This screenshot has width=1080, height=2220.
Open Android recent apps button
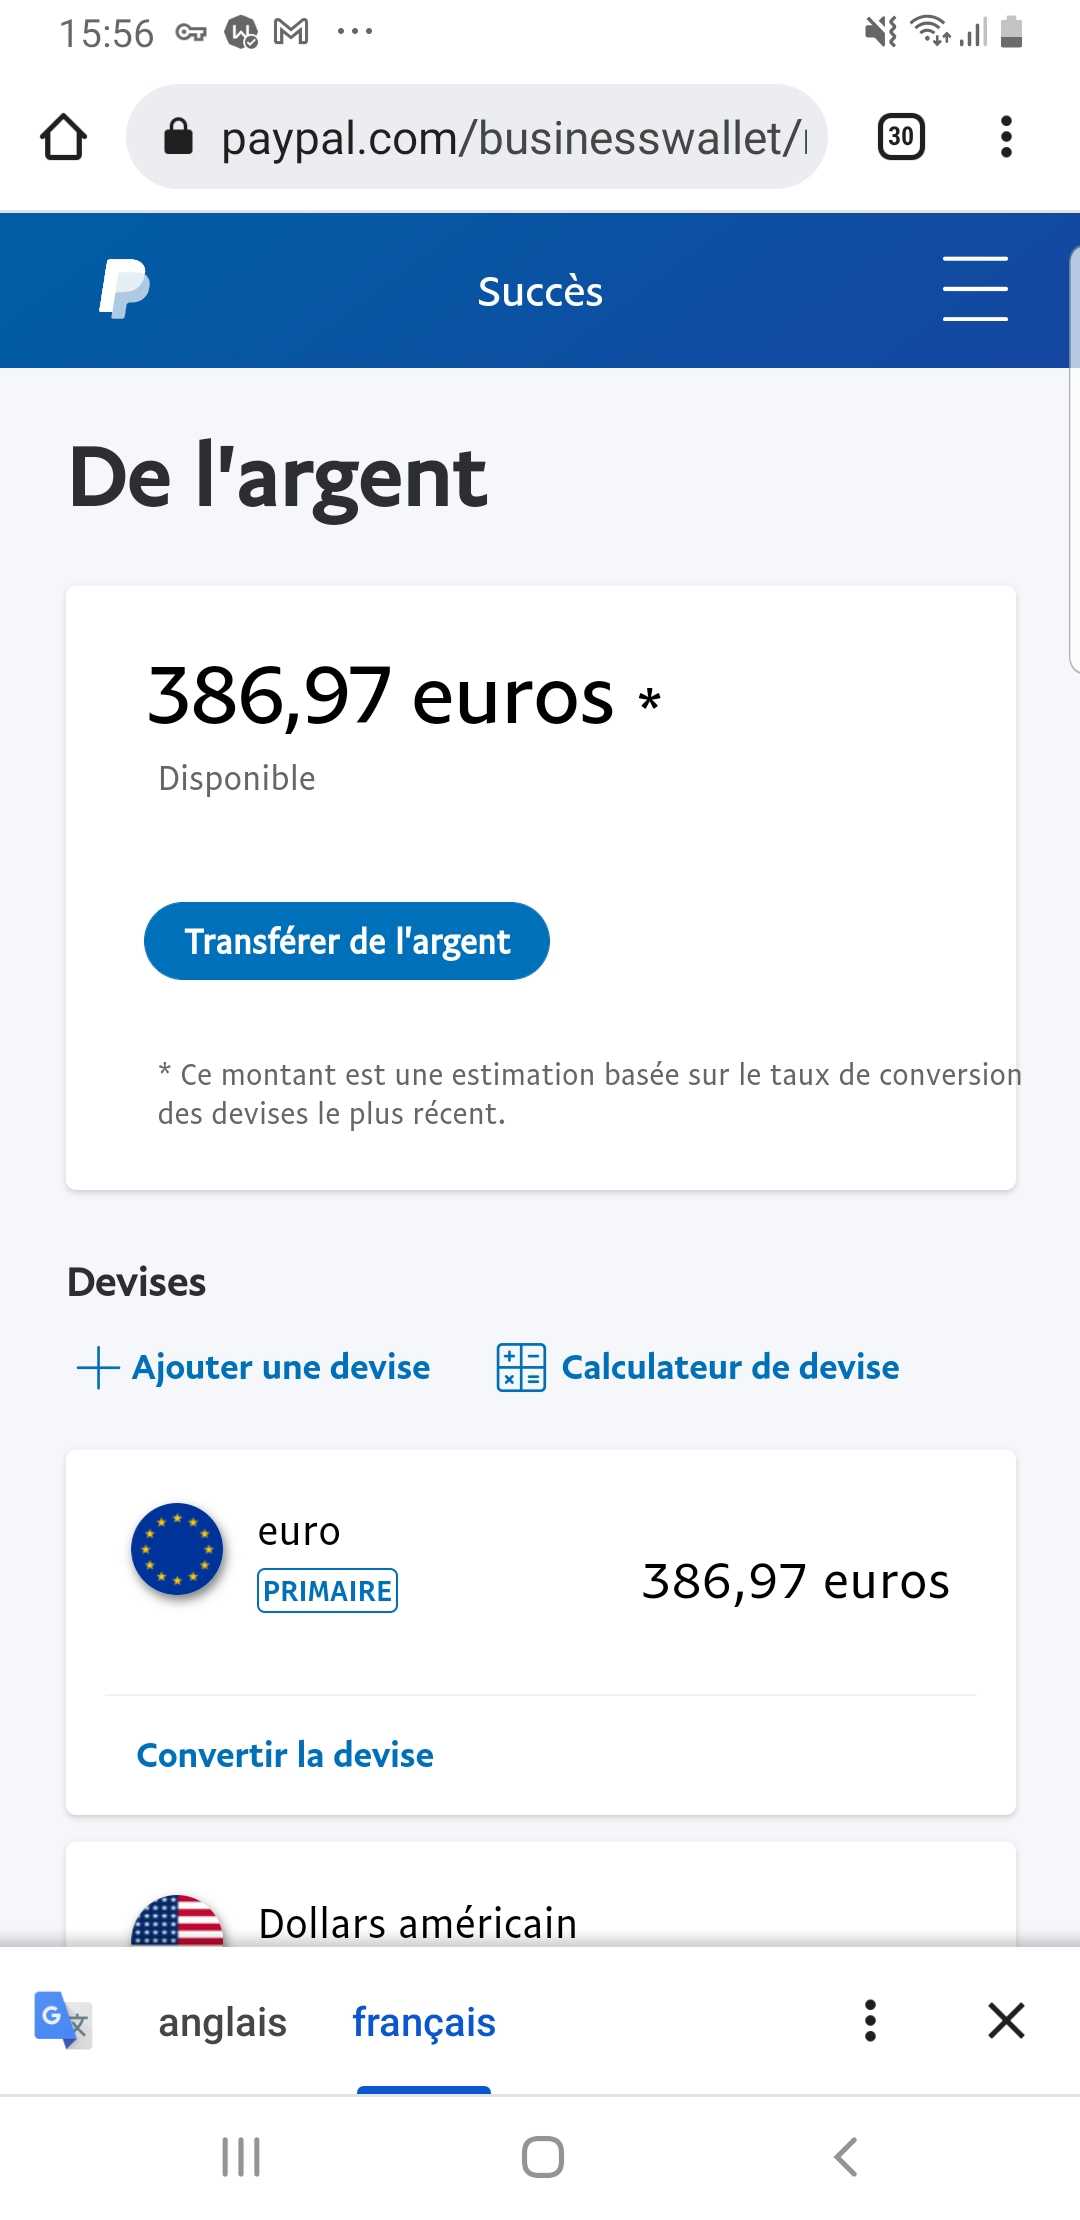pyautogui.click(x=241, y=2157)
